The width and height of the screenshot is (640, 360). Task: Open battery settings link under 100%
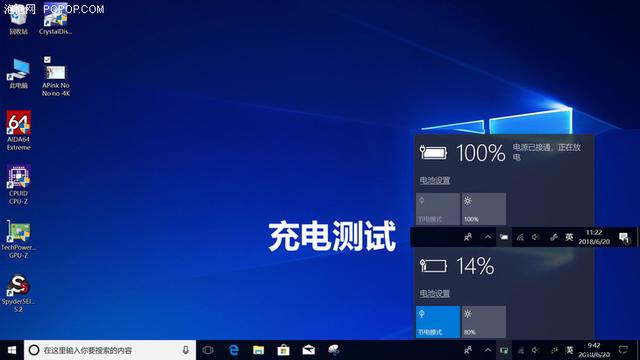click(x=435, y=180)
